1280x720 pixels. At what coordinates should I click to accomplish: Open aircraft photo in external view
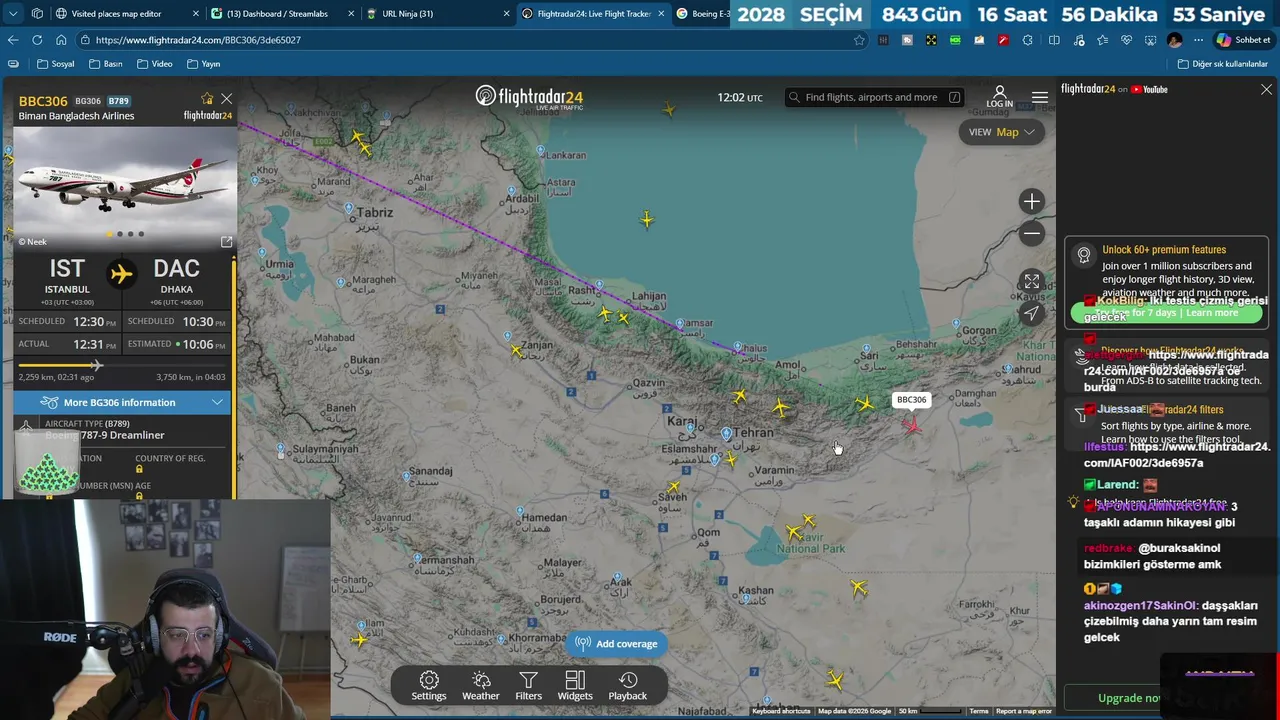(226, 242)
